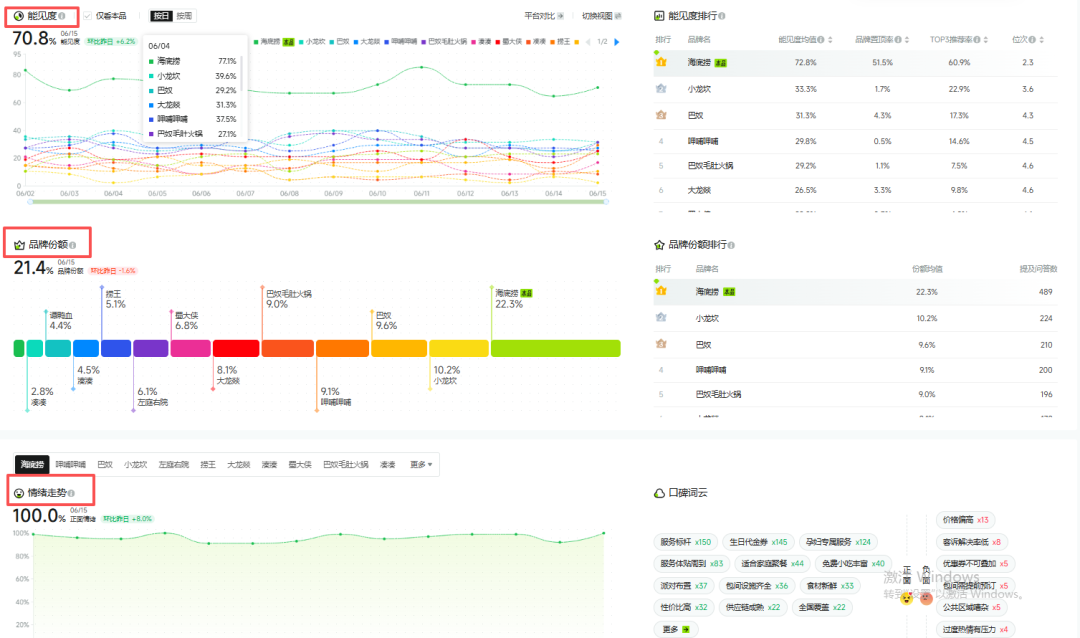Image resolution: width=1080 pixels, height=638 pixels.
Task: Click the negative angry emoji in 口碑词云
Action: (x=926, y=598)
